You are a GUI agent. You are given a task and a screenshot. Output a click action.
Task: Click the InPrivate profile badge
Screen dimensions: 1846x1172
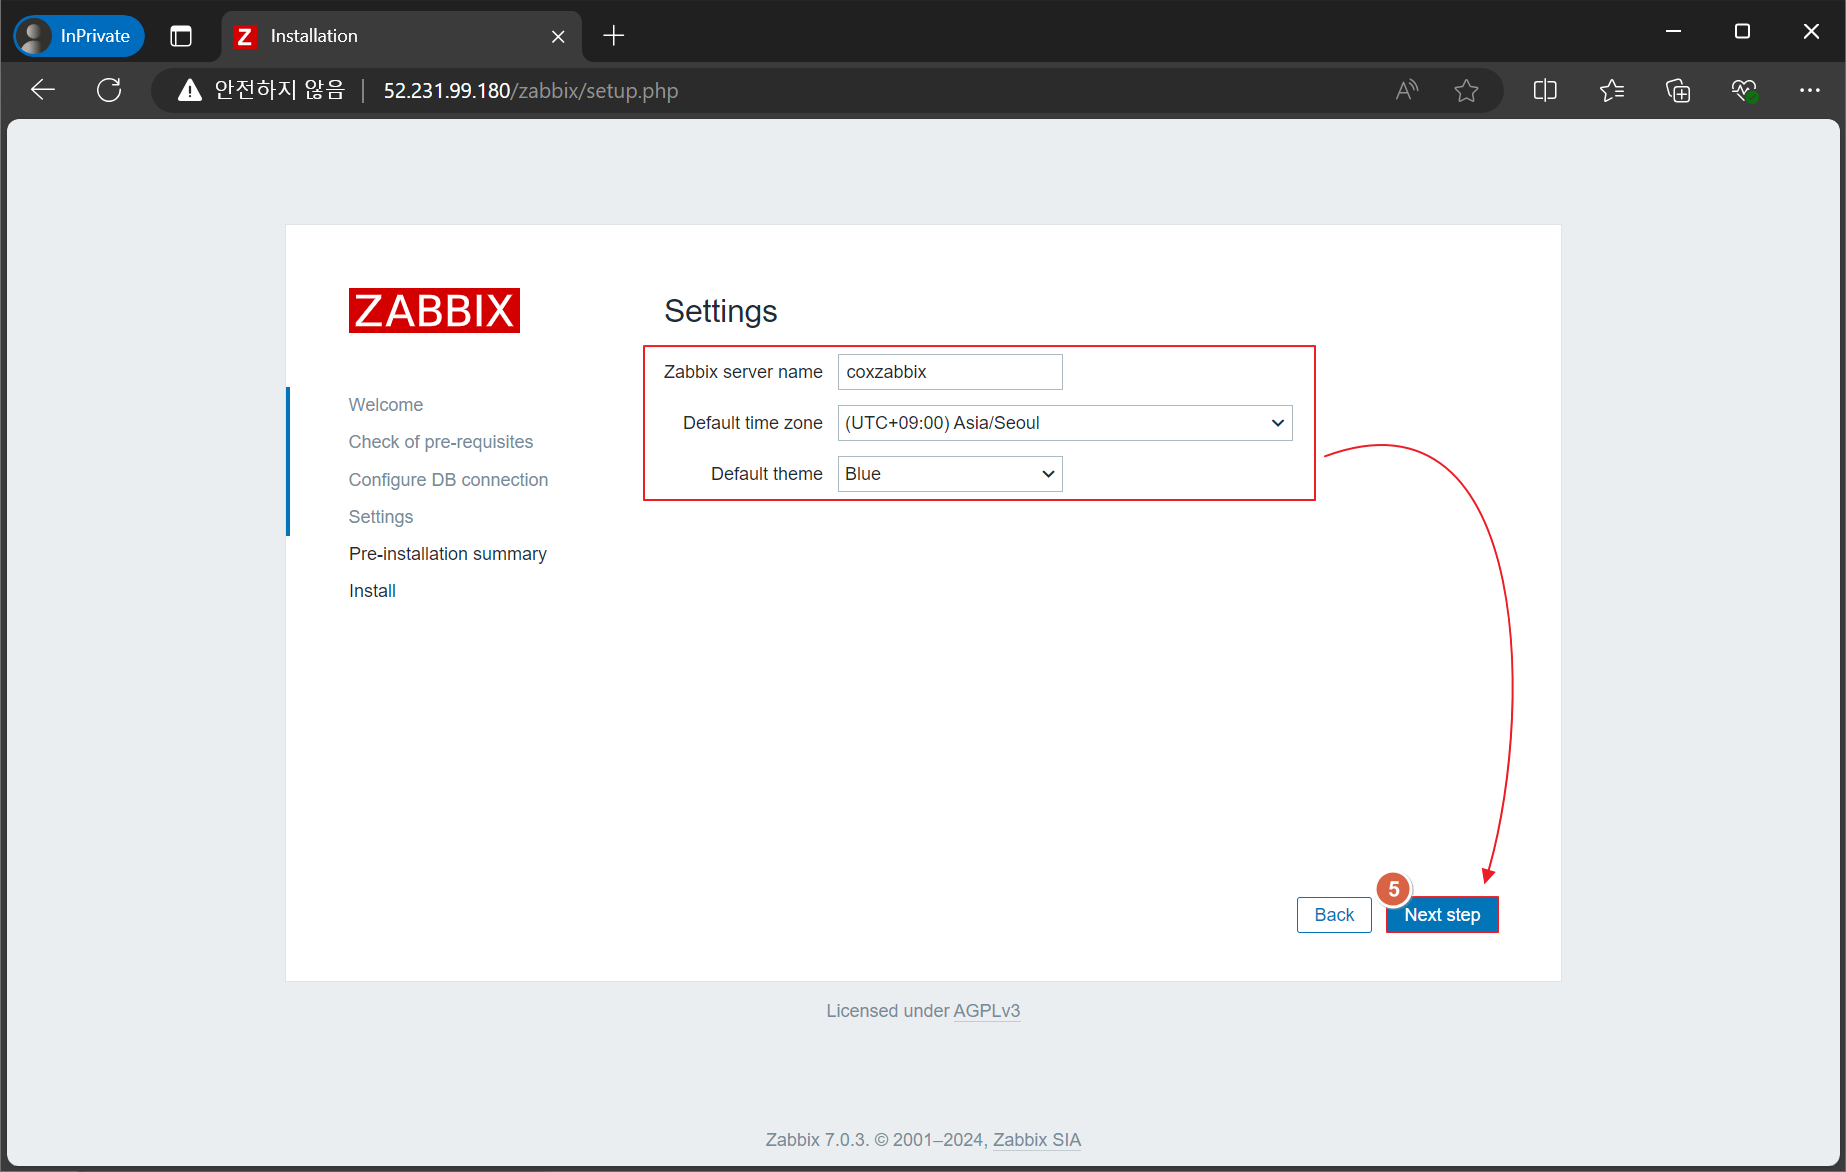pos(79,36)
